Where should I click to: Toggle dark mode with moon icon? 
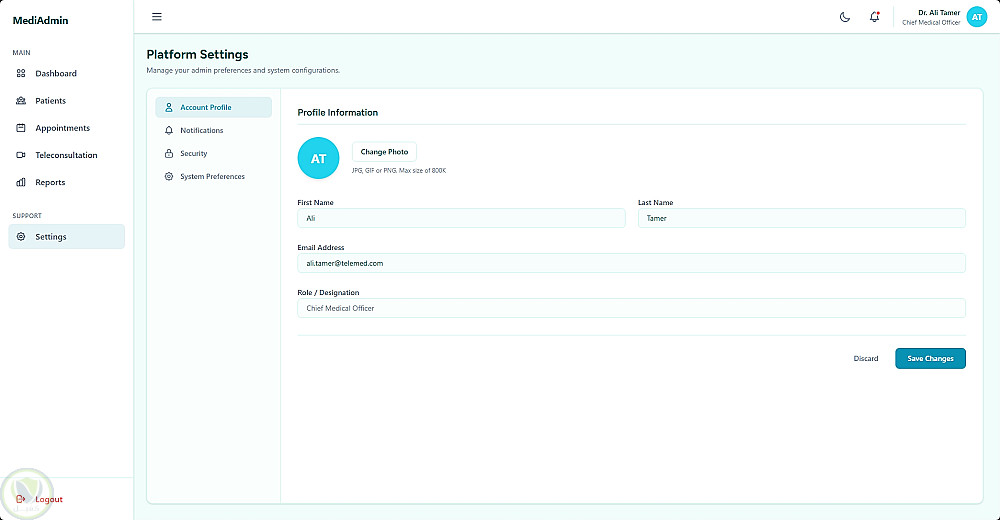pyautogui.click(x=844, y=17)
